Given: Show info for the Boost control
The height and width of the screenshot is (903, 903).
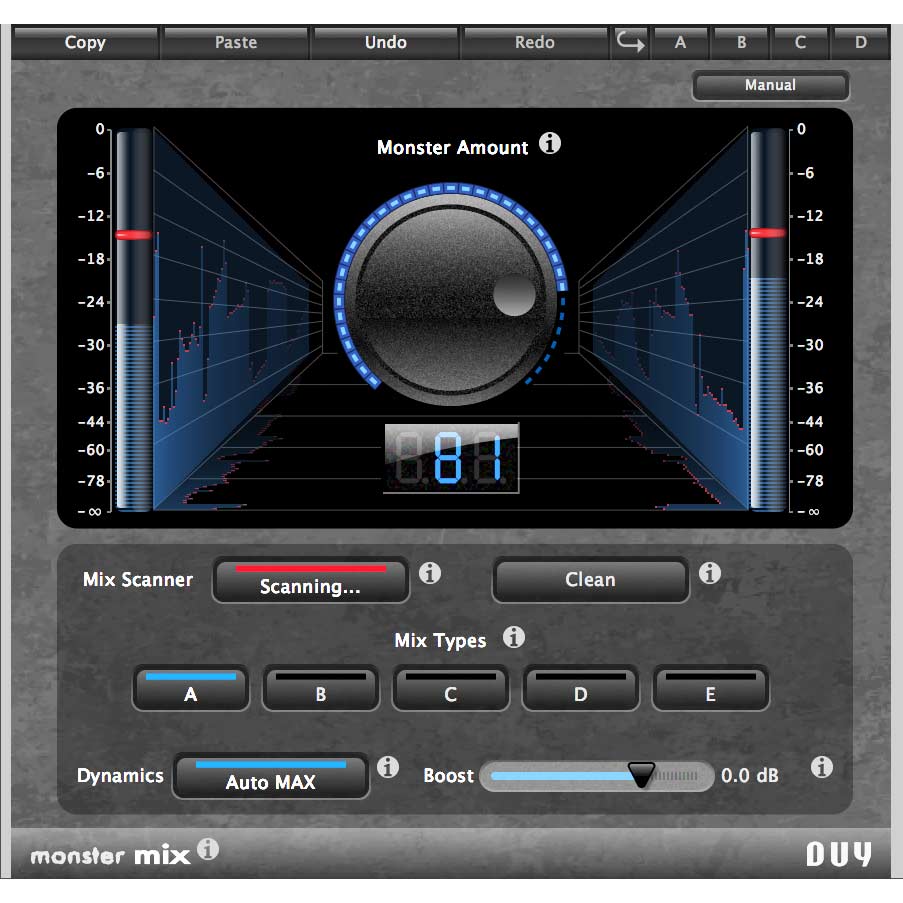Looking at the screenshot, I should [822, 768].
